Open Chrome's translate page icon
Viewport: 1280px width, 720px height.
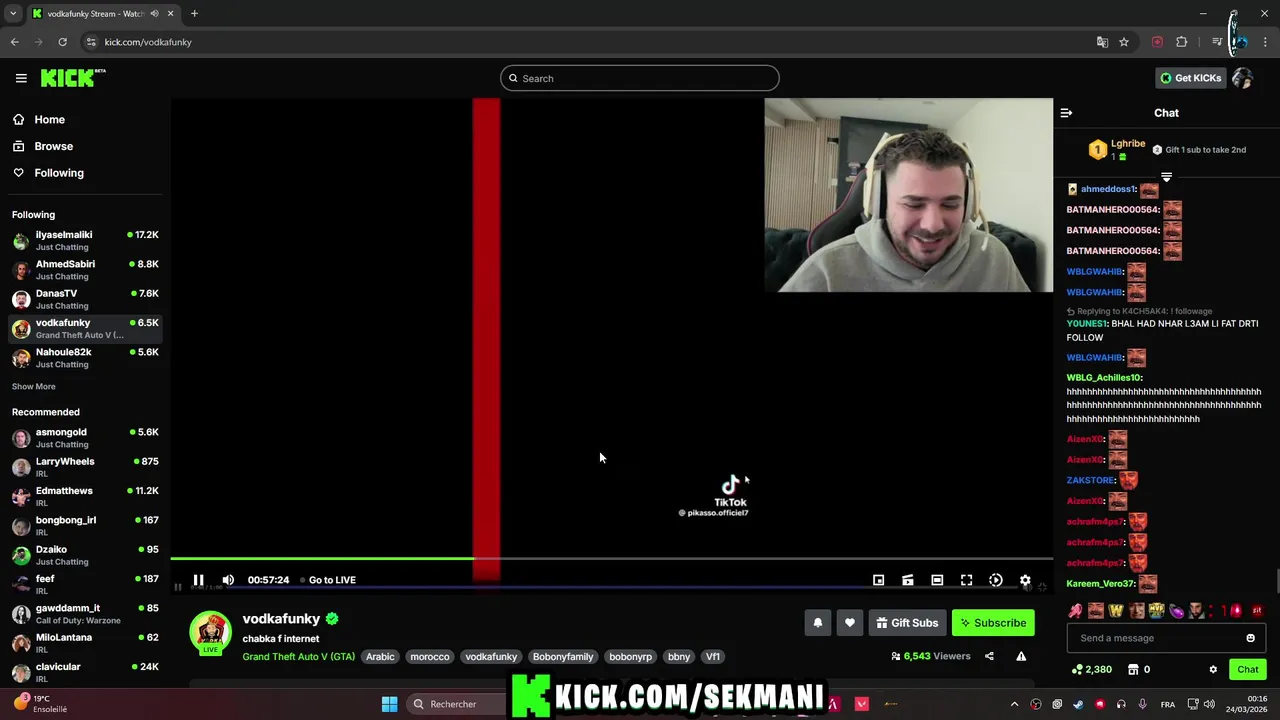pos(1102,42)
